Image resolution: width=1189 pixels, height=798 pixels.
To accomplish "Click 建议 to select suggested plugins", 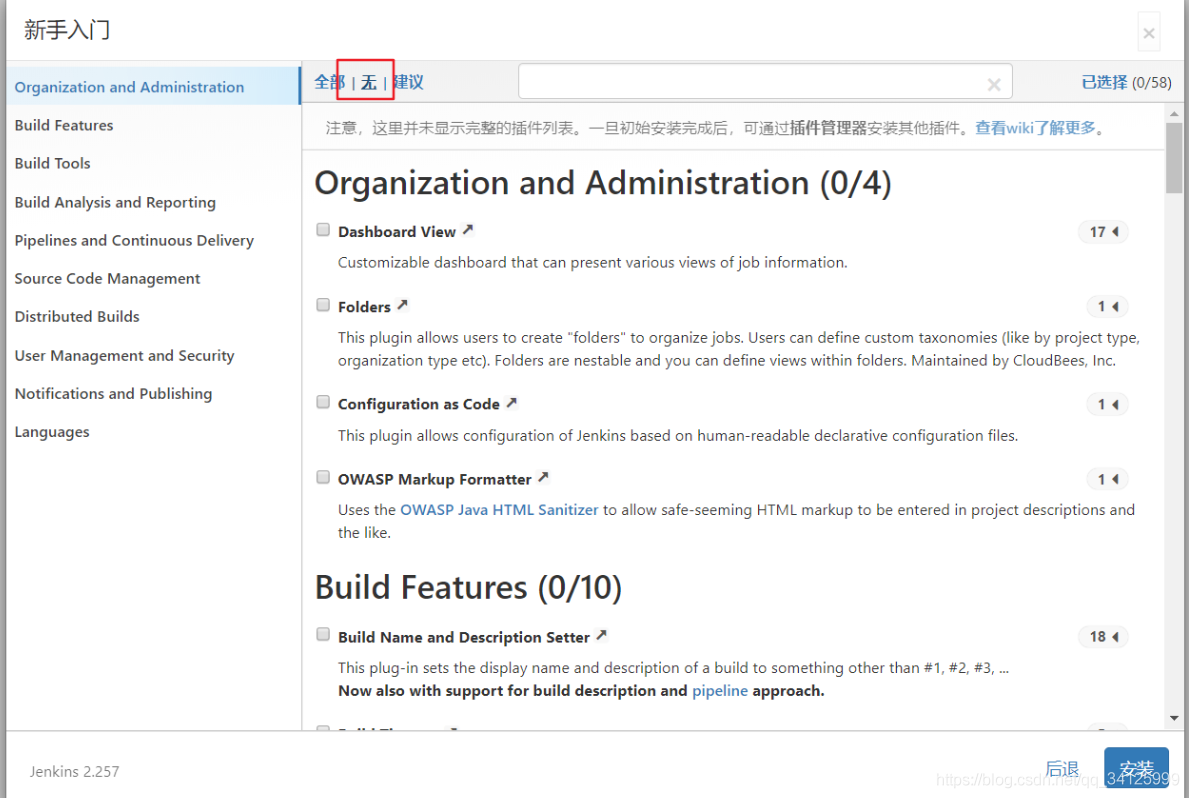I will click(x=408, y=82).
